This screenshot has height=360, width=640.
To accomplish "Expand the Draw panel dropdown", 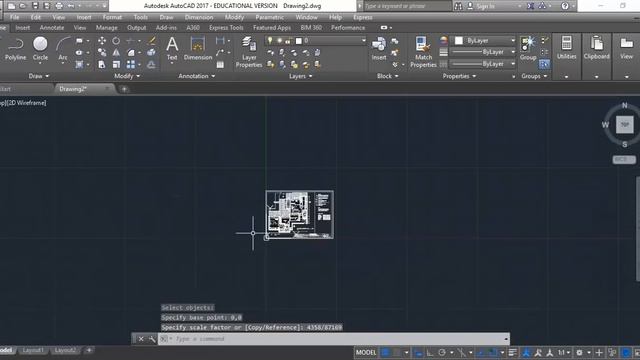I will click(39, 76).
